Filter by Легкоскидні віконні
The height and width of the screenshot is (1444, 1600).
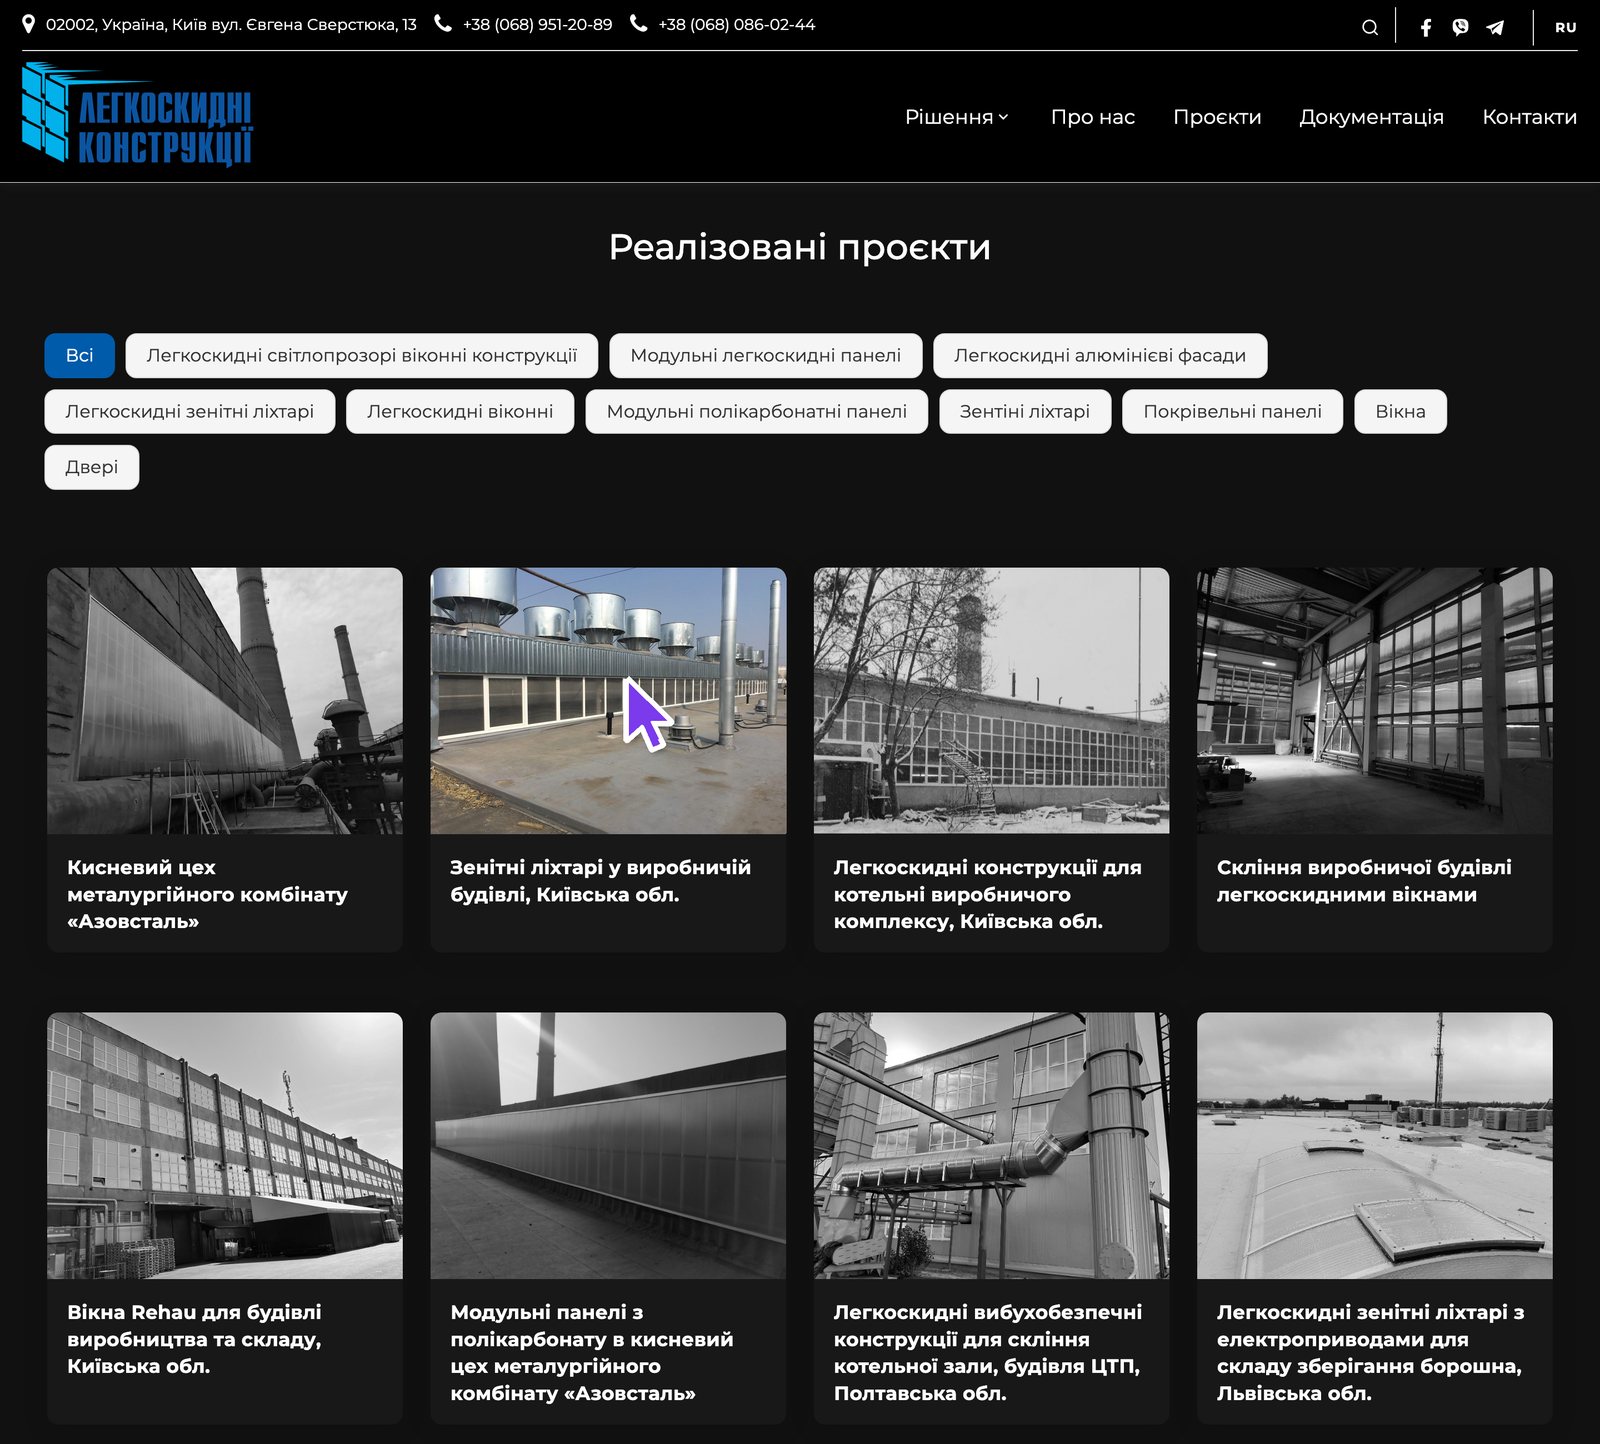[460, 411]
